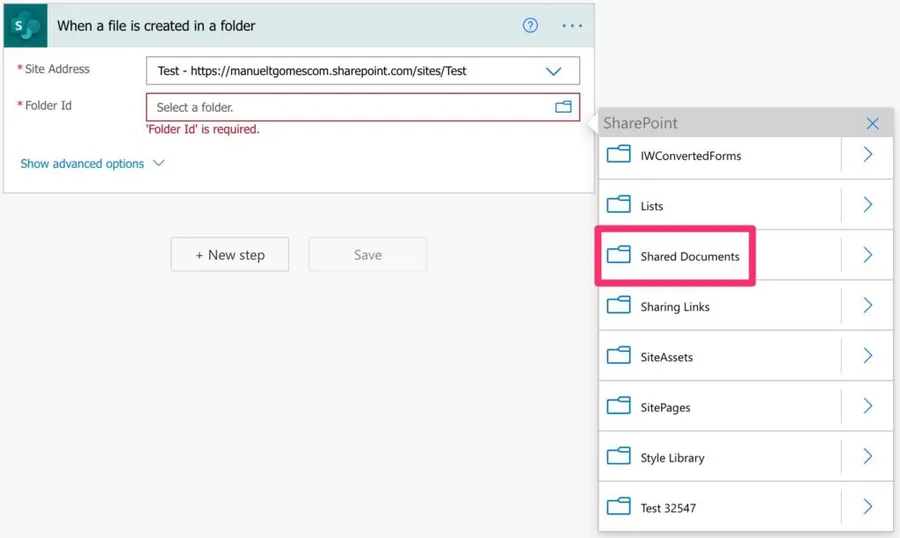Viewport: 900px width, 538px height.
Task: Expand Show advanced options
Action: pyautogui.click(x=92, y=164)
